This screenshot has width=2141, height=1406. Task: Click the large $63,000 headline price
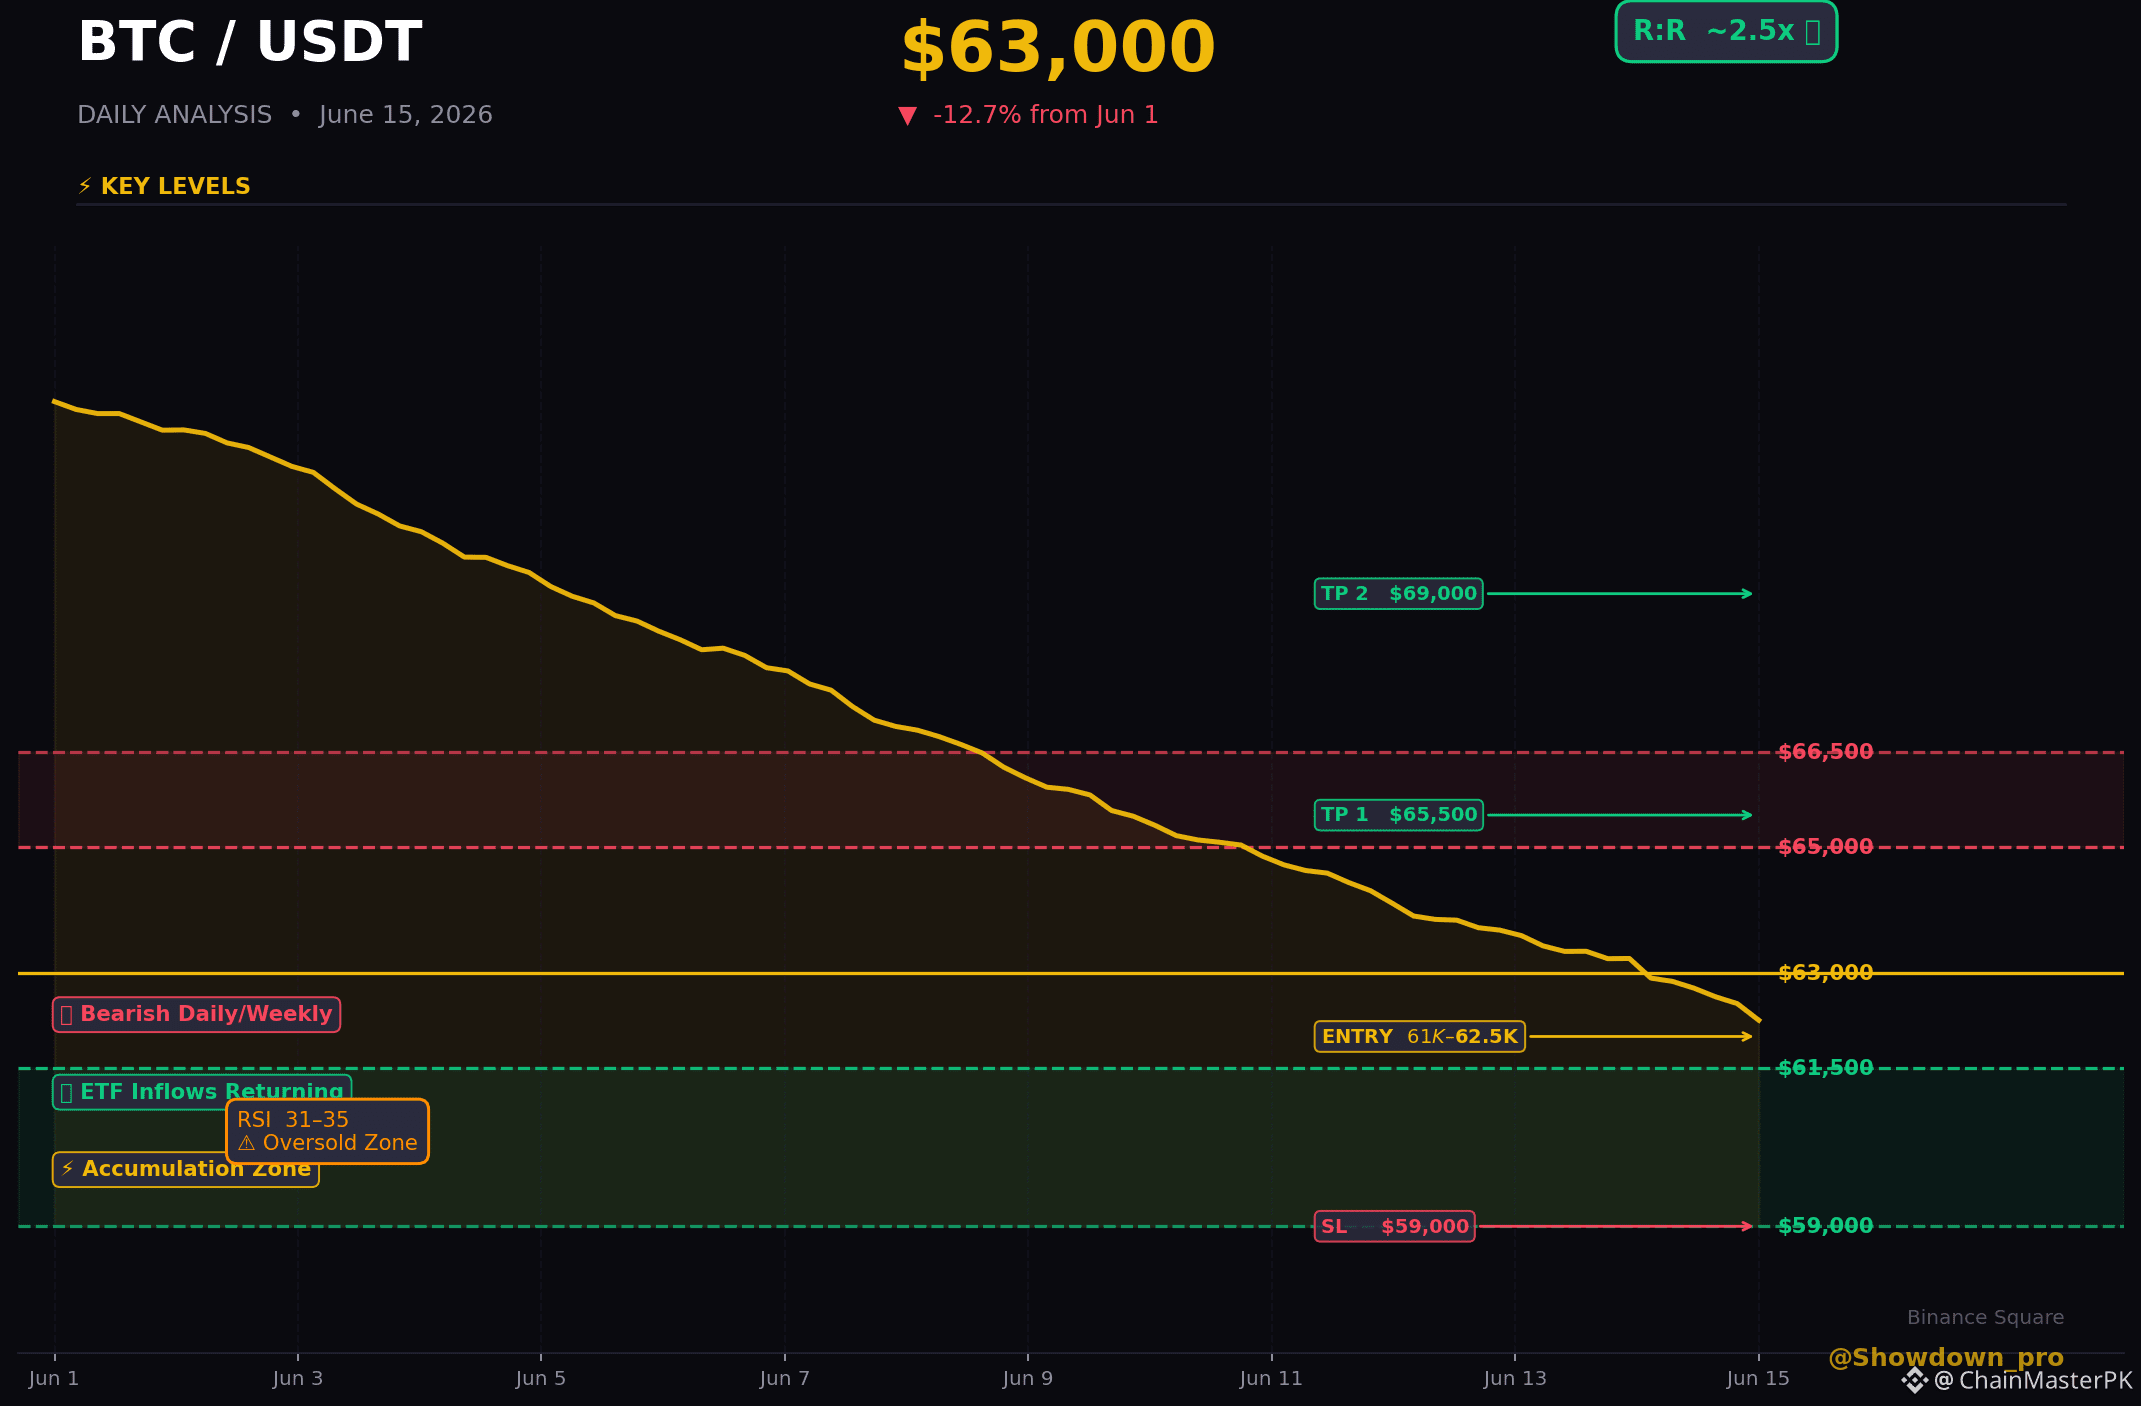[1058, 48]
